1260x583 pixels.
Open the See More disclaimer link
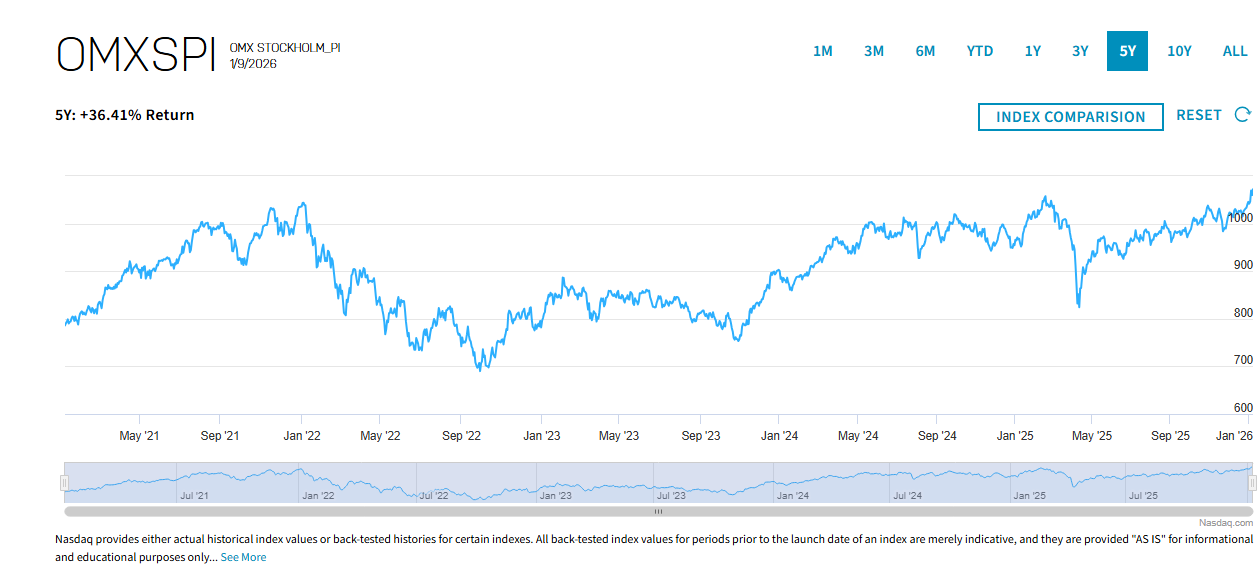tap(243, 557)
